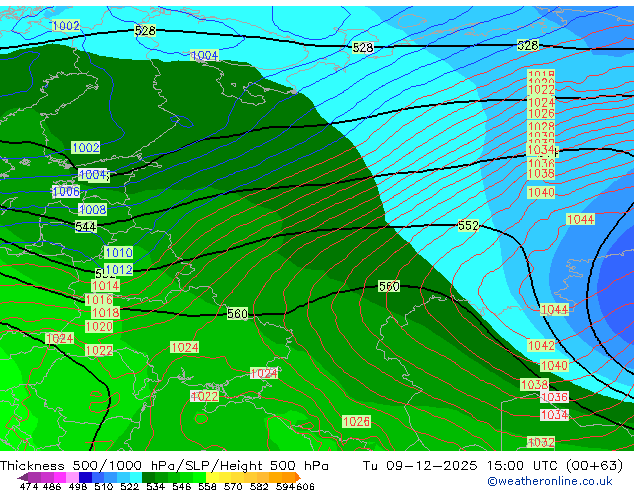Click the legend value 474
The height and width of the screenshot is (490, 634).
29,486
